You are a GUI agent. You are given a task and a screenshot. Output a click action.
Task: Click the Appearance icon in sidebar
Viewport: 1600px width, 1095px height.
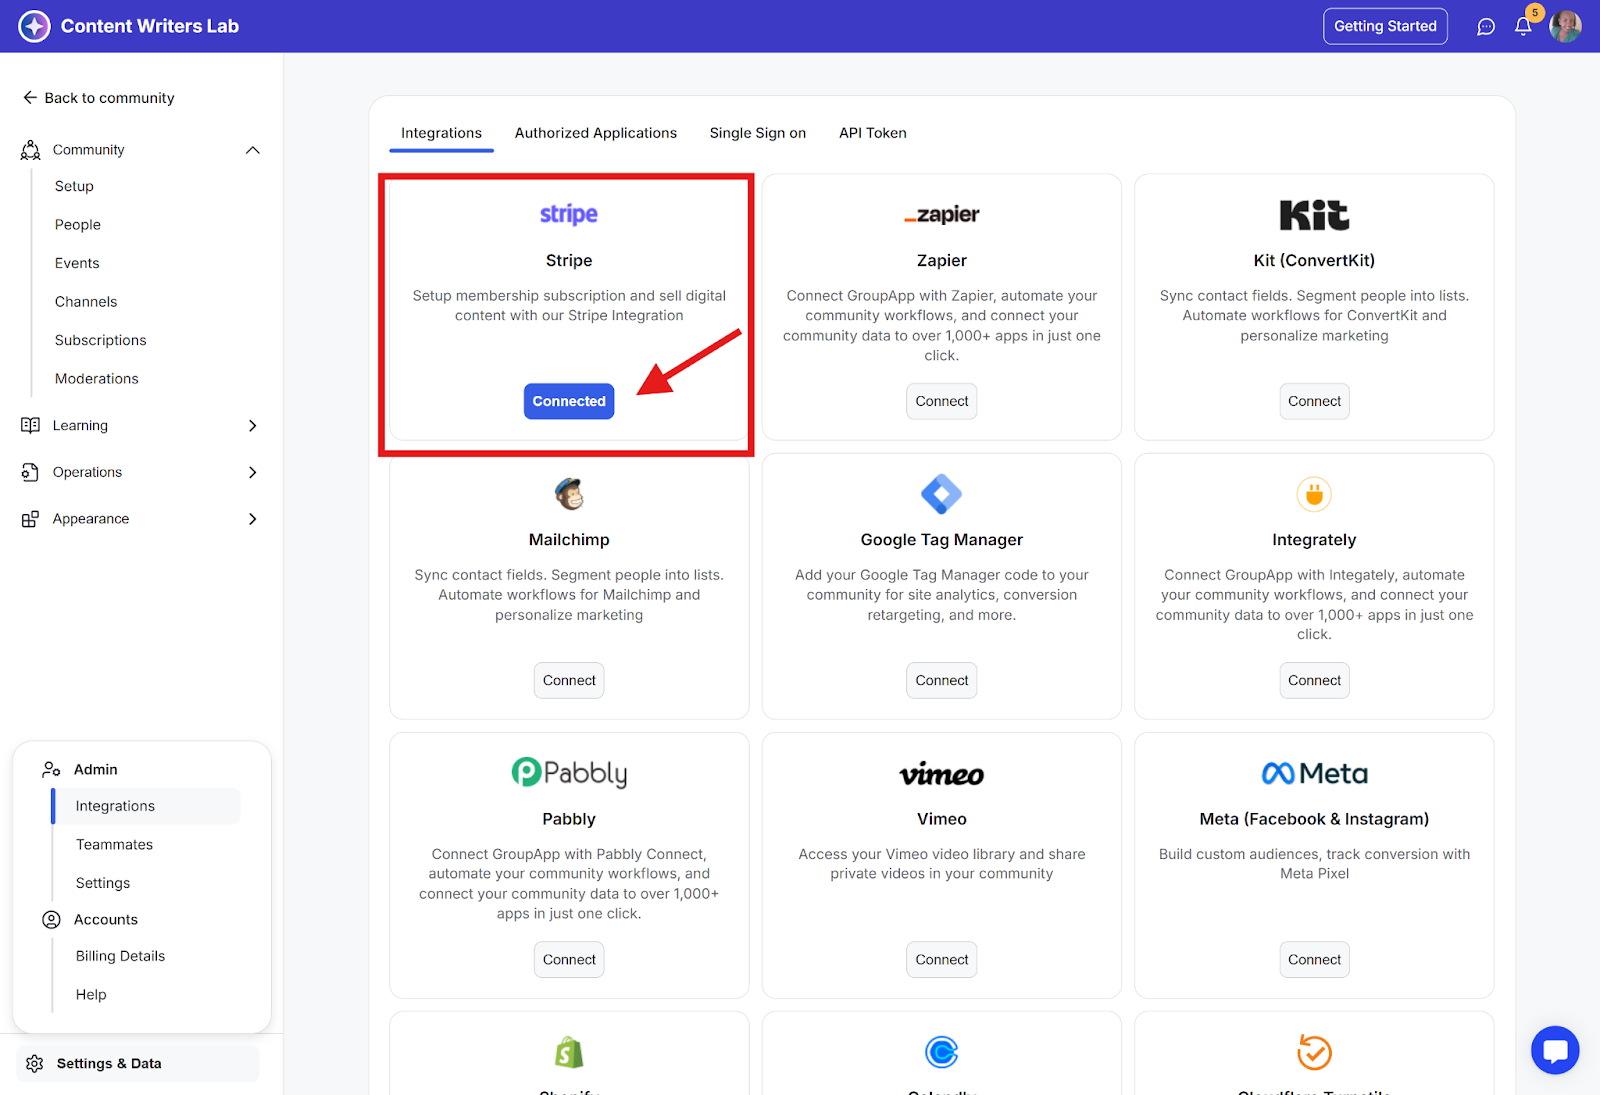[x=30, y=519]
